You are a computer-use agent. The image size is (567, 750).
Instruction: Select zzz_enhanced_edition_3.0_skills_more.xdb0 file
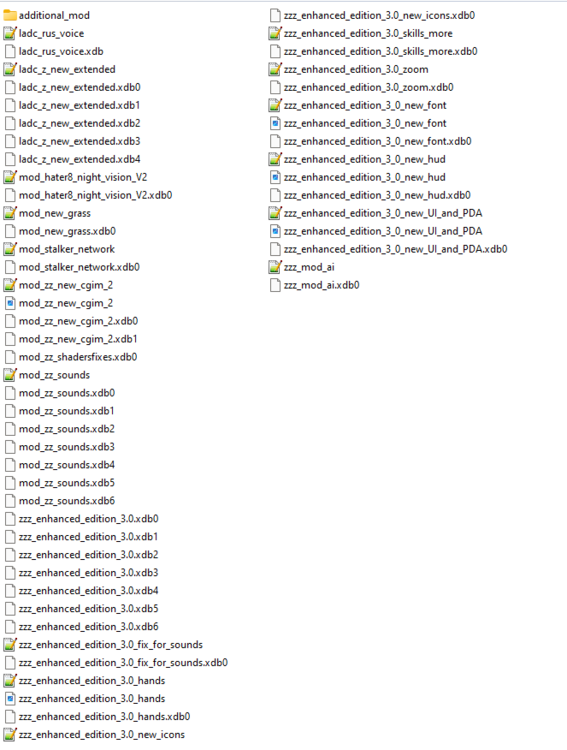tap(374, 52)
